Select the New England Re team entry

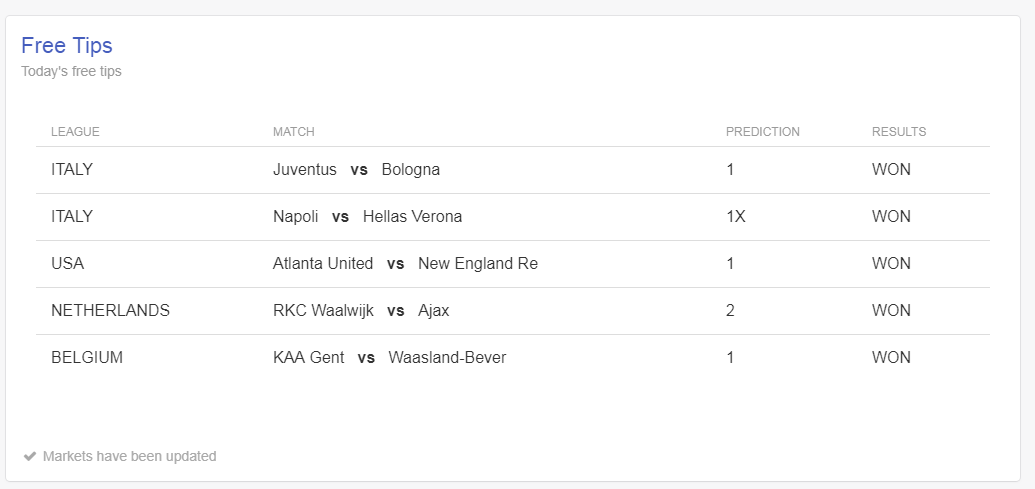pyautogui.click(x=478, y=263)
